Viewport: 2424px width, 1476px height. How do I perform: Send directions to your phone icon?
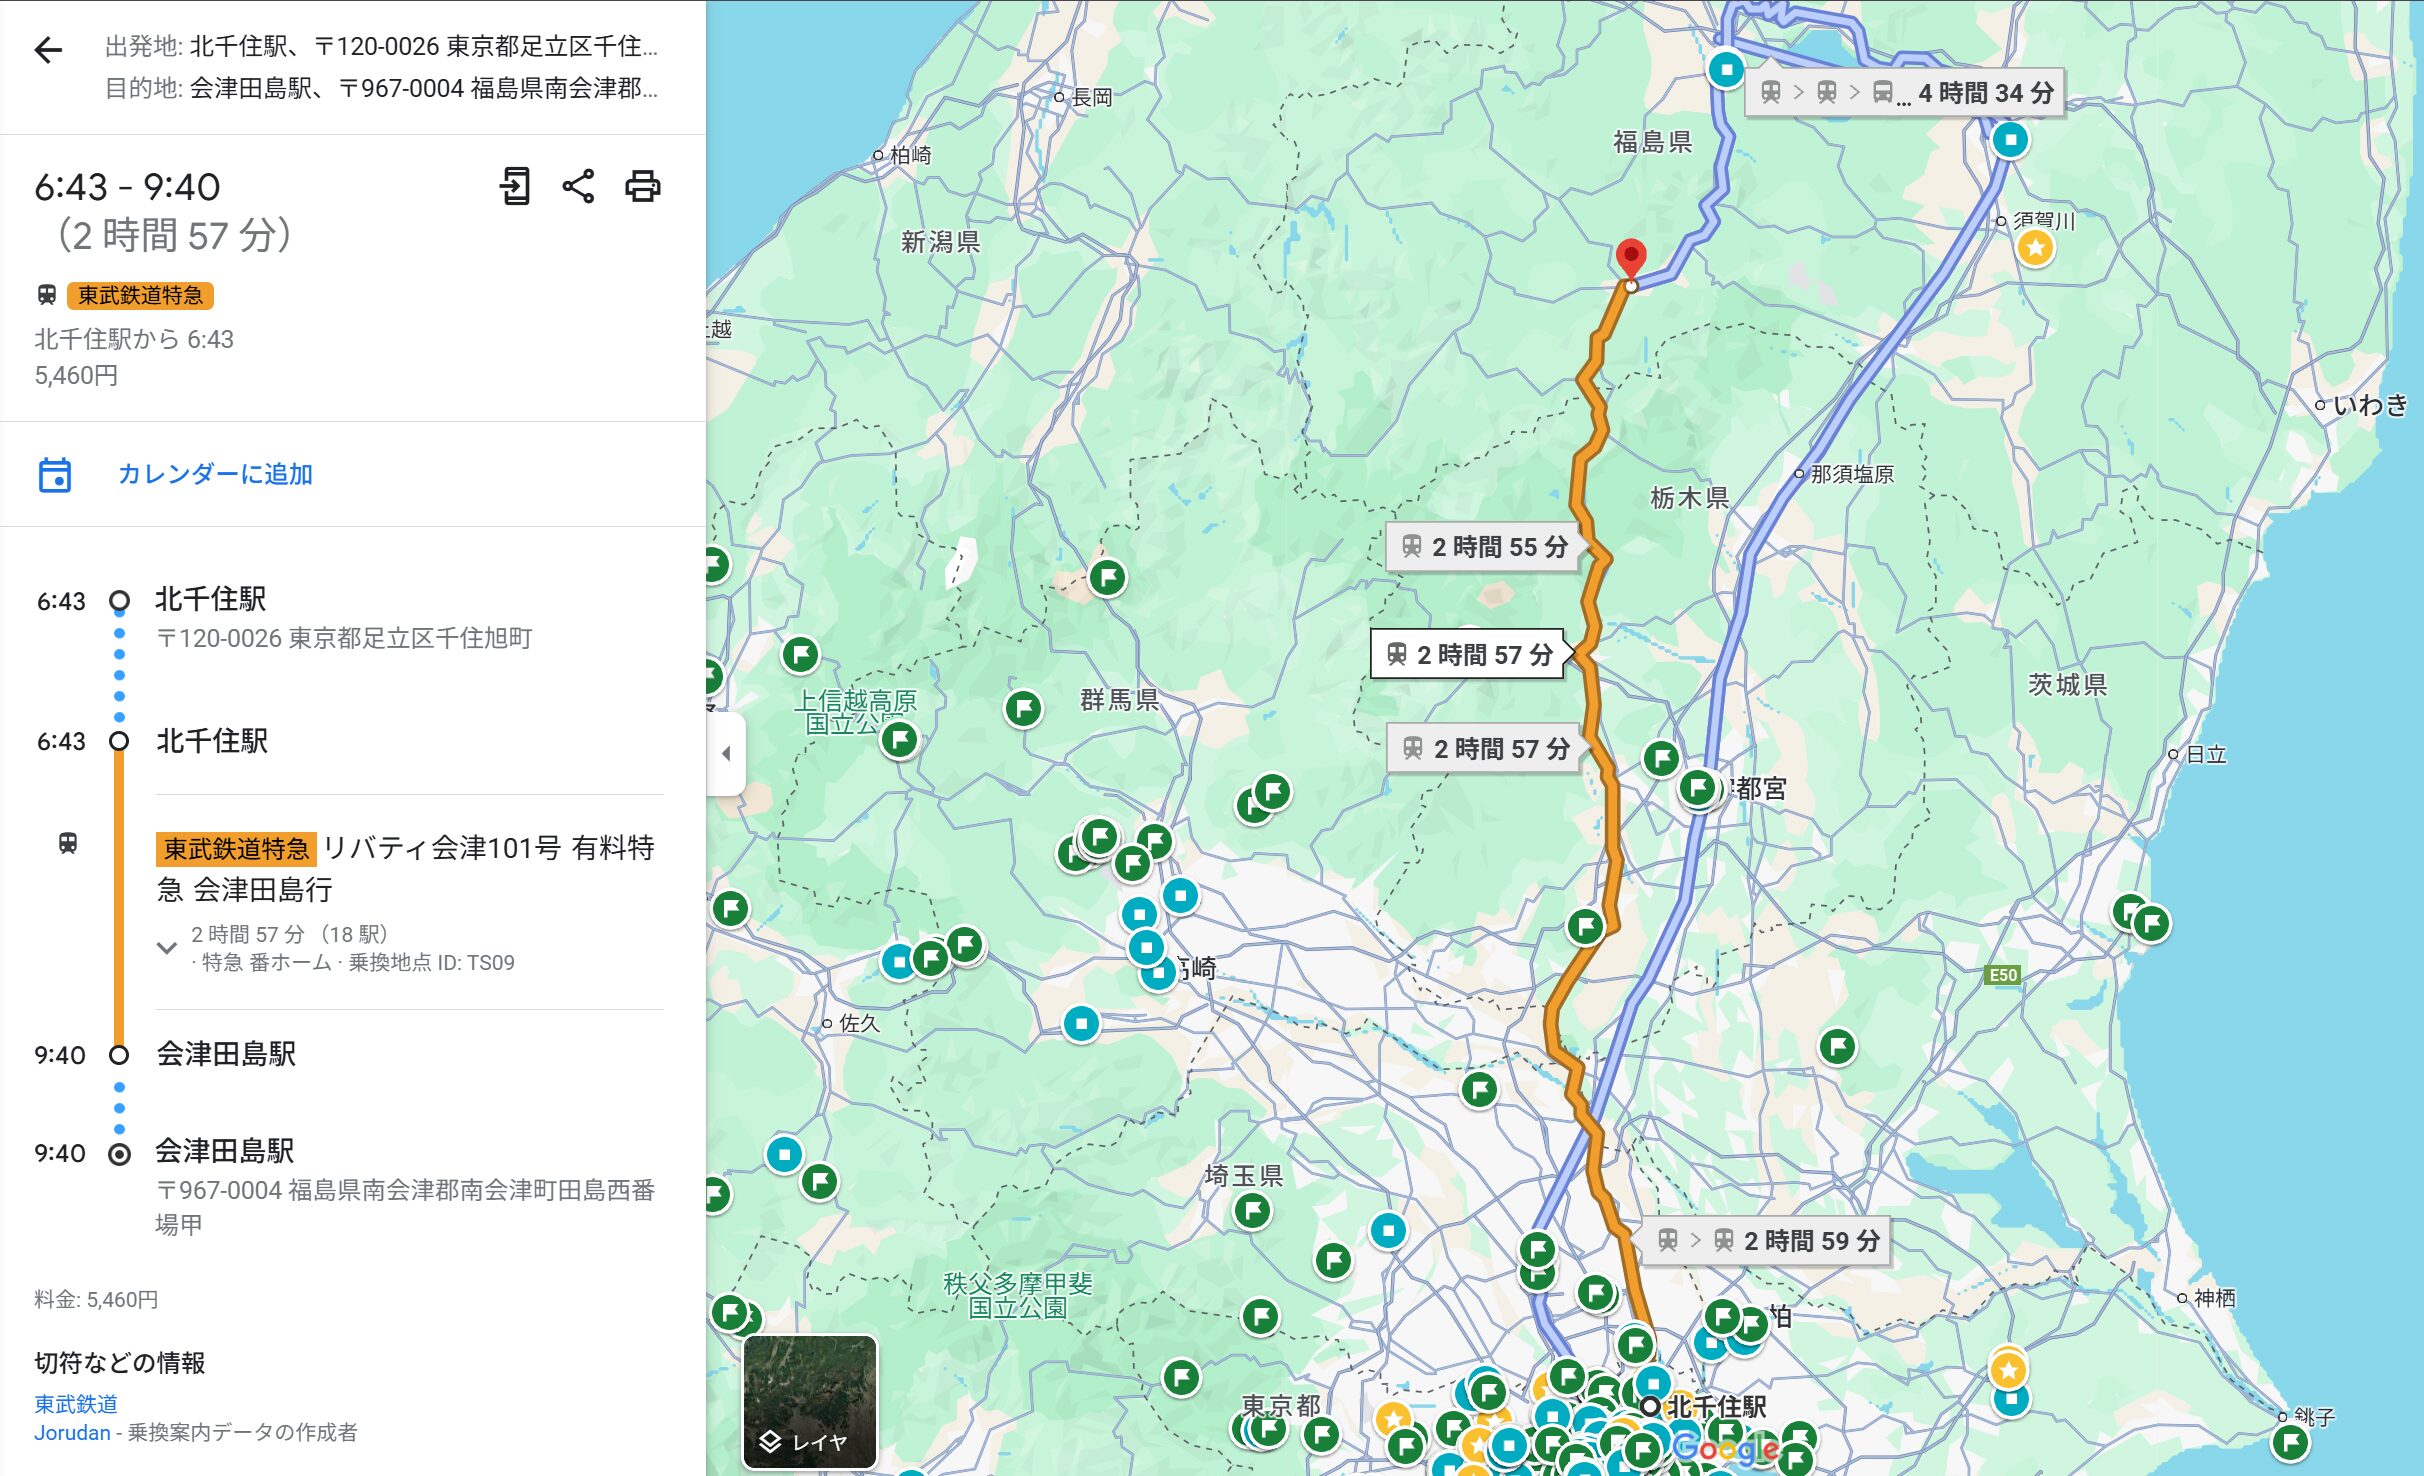coord(515,186)
